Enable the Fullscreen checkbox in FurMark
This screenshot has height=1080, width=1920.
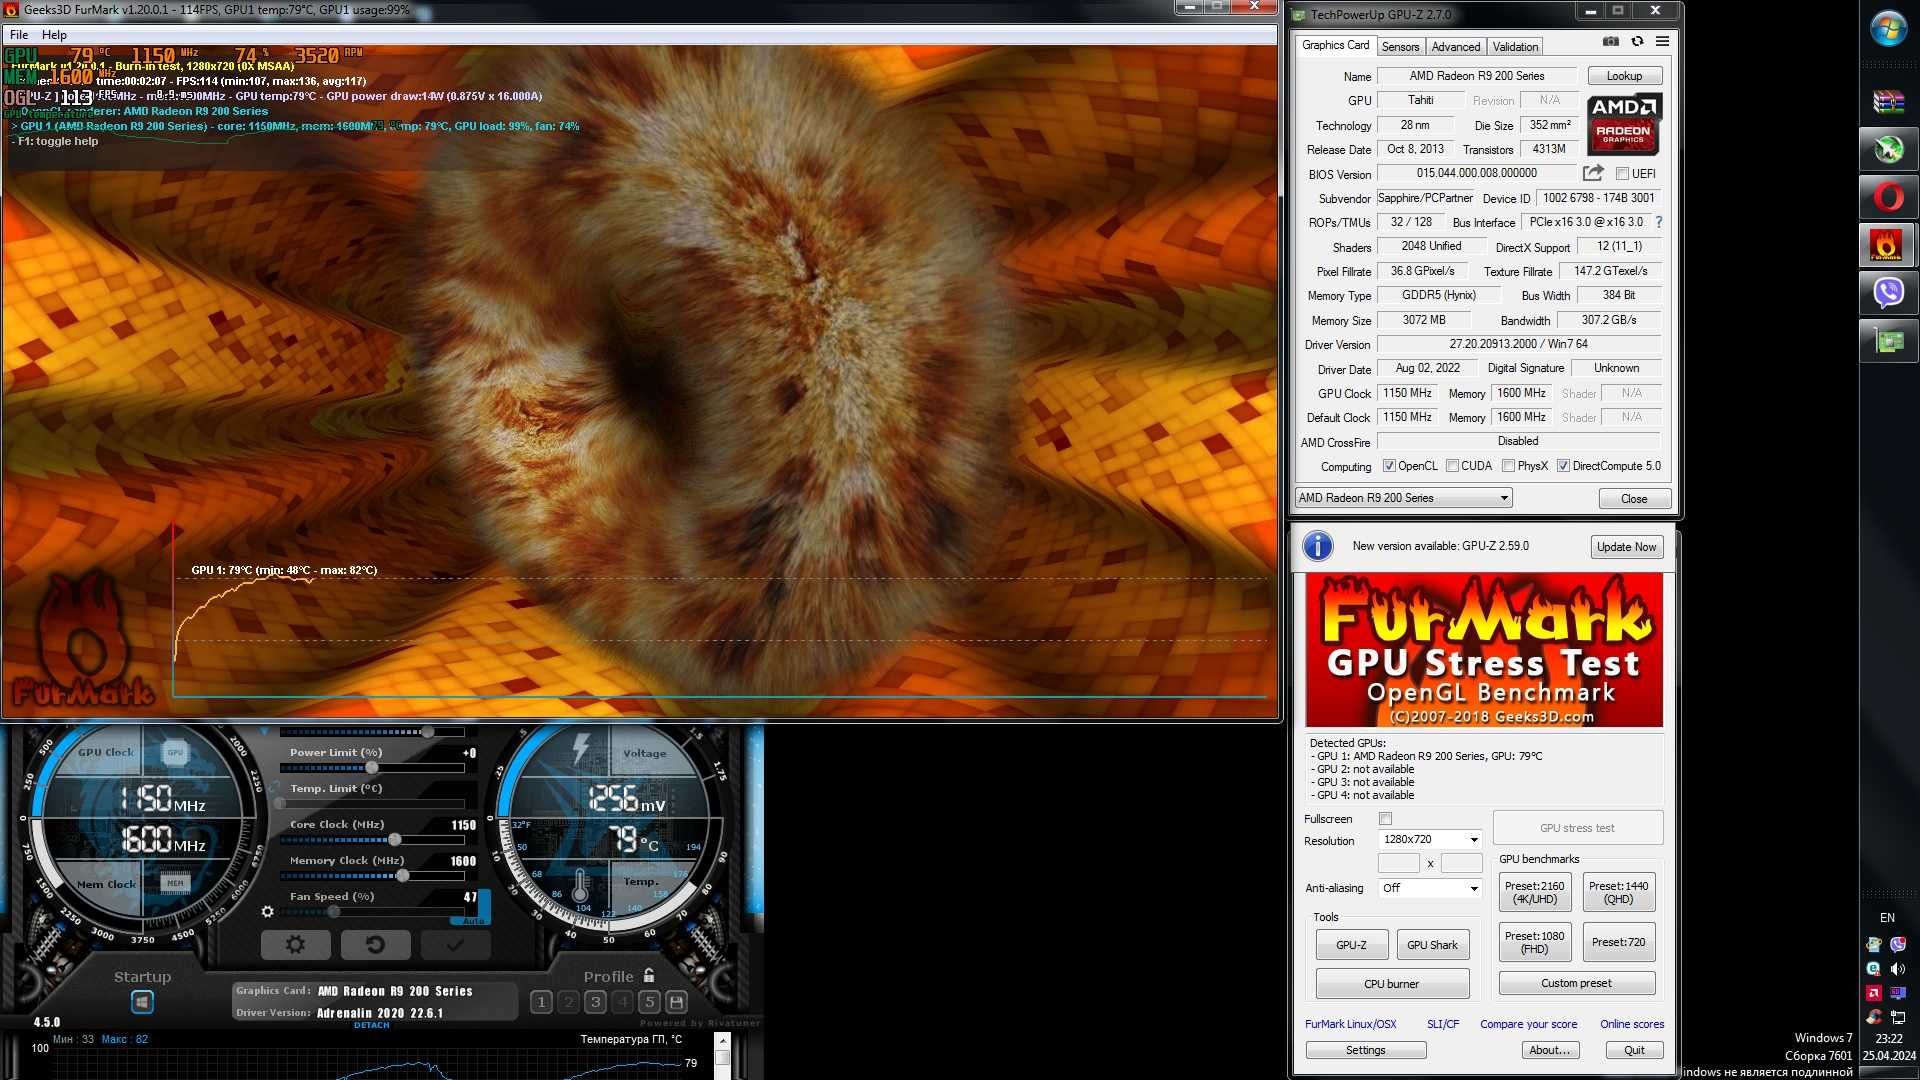1385,819
